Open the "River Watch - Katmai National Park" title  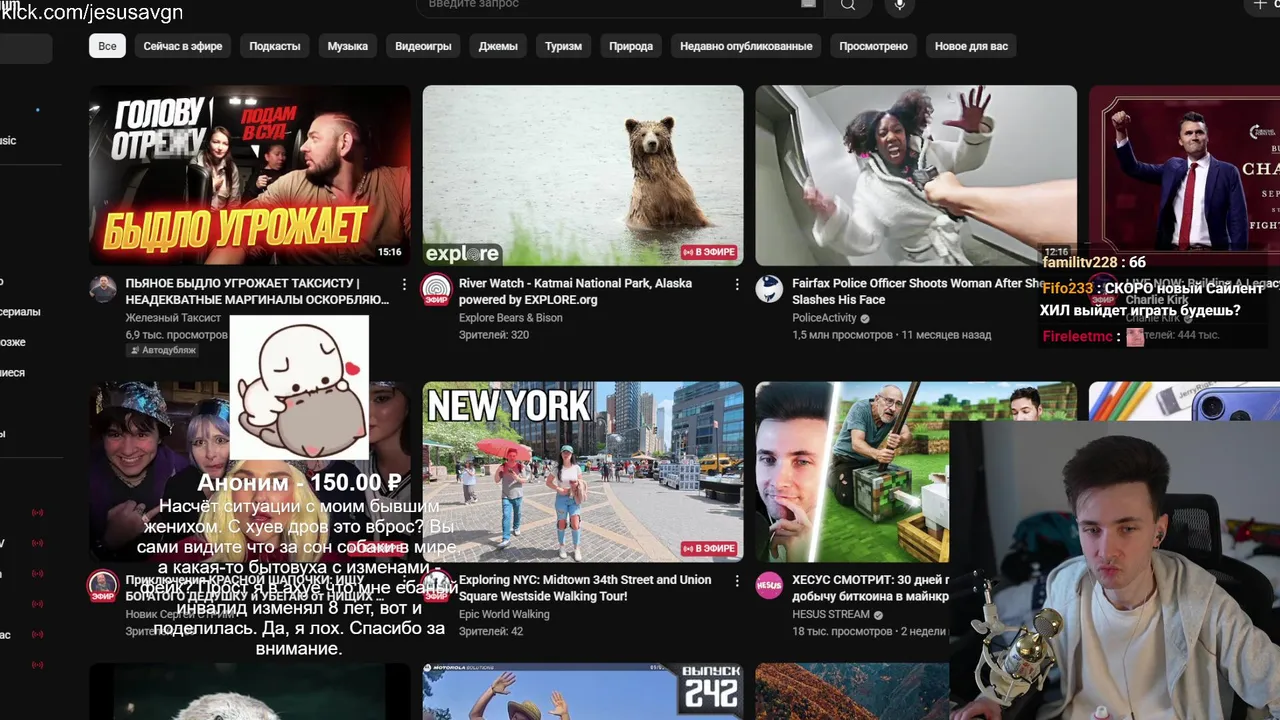(x=575, y=291)
